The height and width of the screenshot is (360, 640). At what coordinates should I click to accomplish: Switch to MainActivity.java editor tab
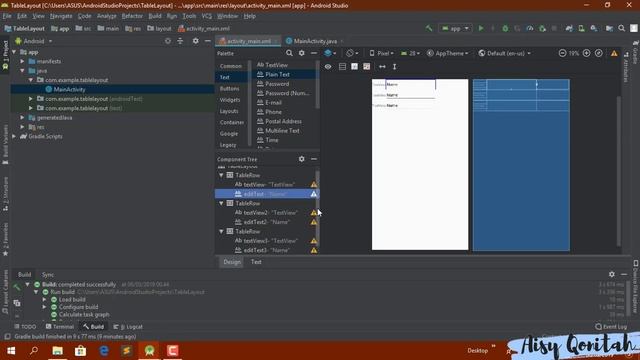(315, 41)
